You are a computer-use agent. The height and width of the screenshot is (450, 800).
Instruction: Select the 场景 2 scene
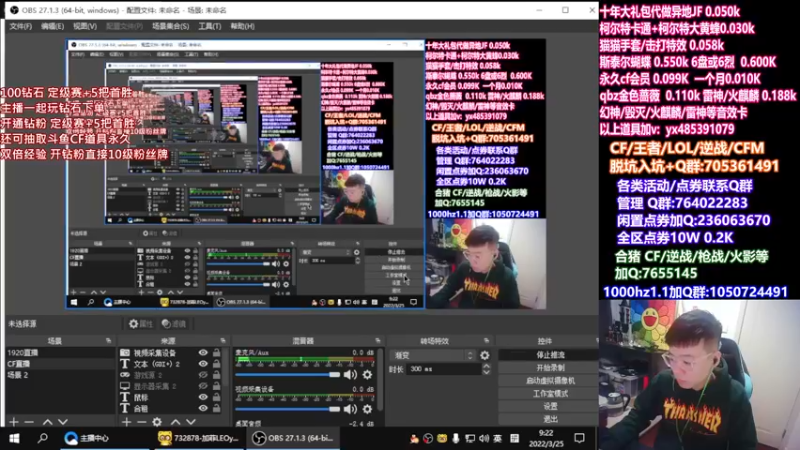pyautogui.click(x=60, y=375)
